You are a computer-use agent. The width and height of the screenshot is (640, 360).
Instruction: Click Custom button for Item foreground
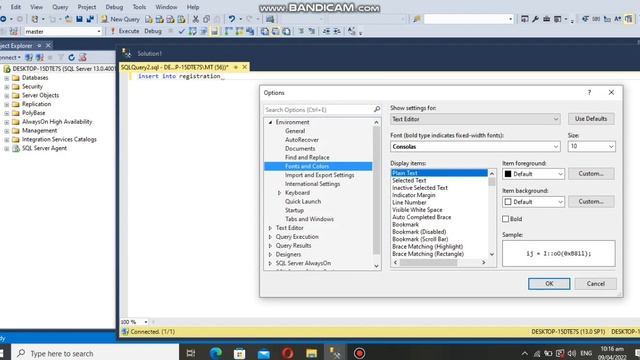pyautogui.click(x=591, y=174)
